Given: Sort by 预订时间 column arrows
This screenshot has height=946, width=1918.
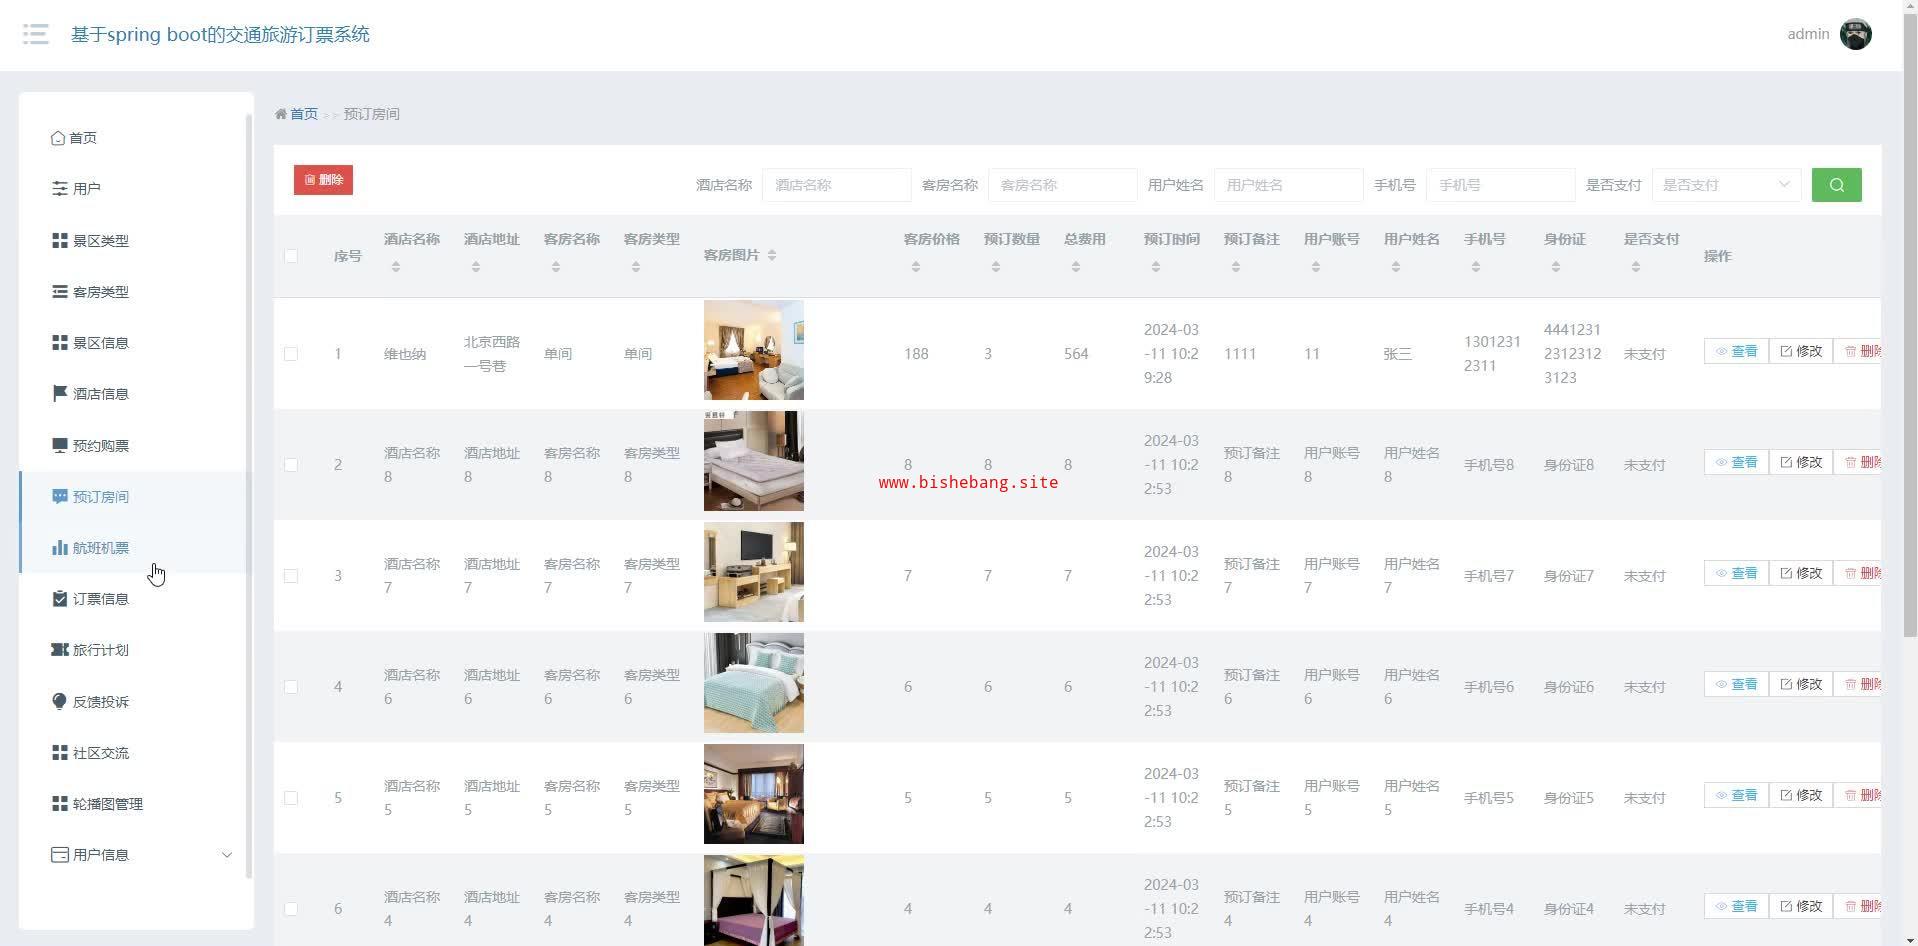Looking at the screenshot, I should 1156,267.
